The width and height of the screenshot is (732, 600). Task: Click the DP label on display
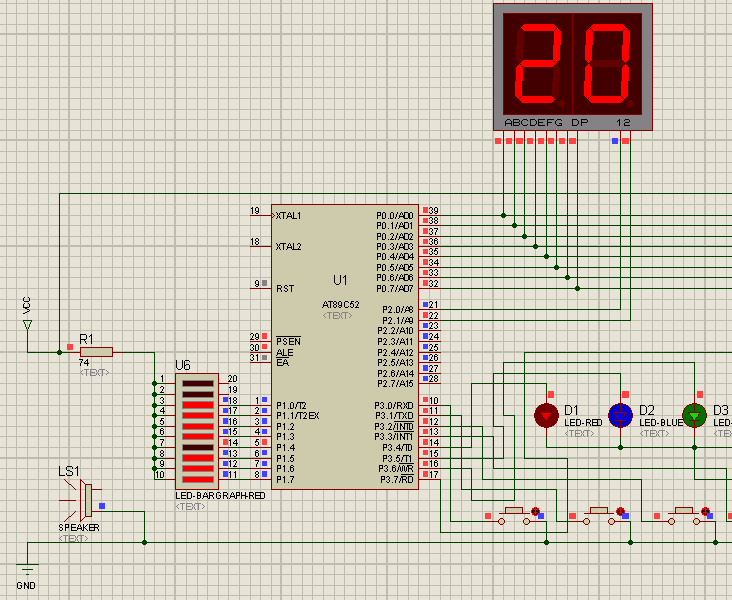click(x=580, y=122)
